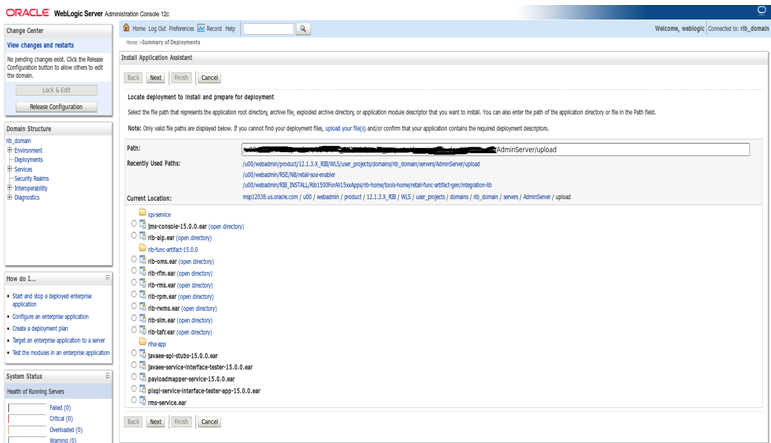Click the top Cancel button

209,78
